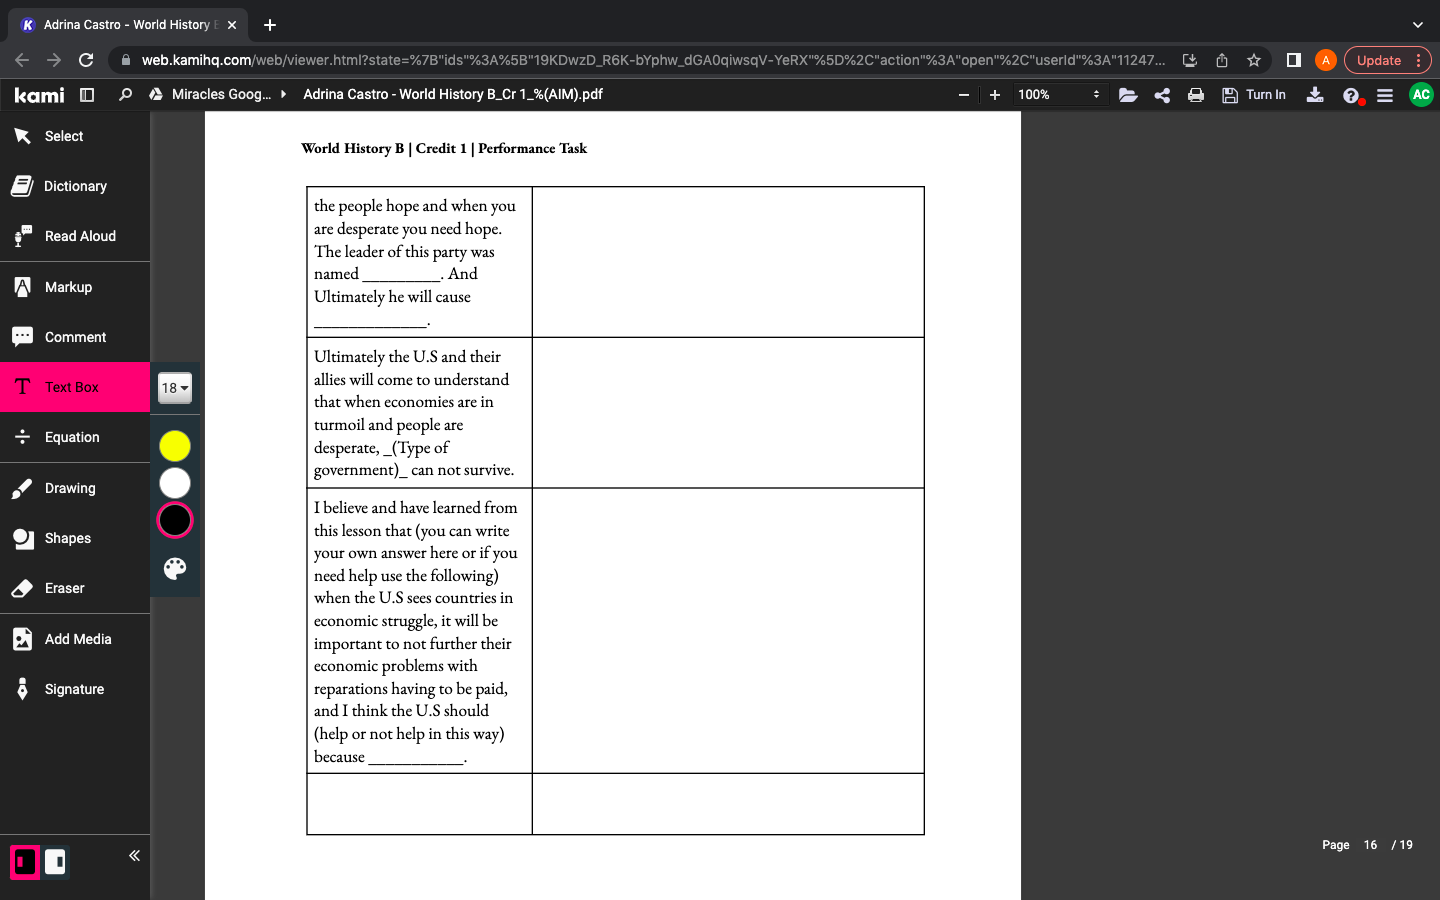Image resolution: width=1440 pixels, height=900 pixels.
Task: Open the help question mark icon
Action: pyautogui.click(x=1351, y=96)
